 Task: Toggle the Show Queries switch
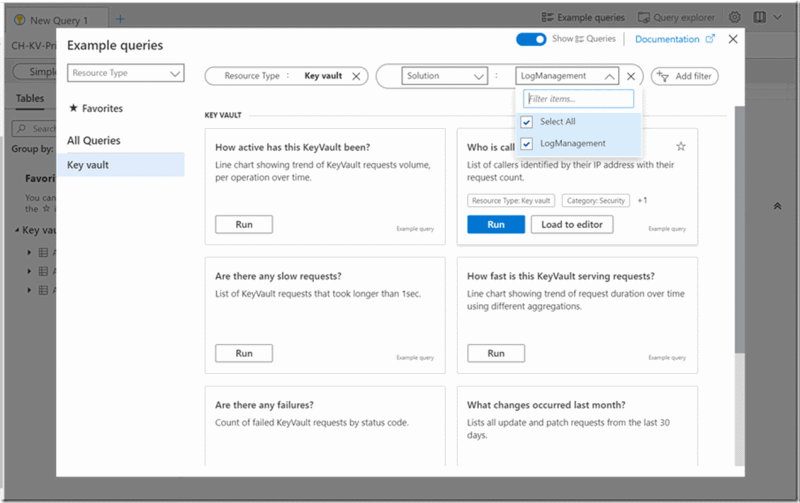(531, 39)
